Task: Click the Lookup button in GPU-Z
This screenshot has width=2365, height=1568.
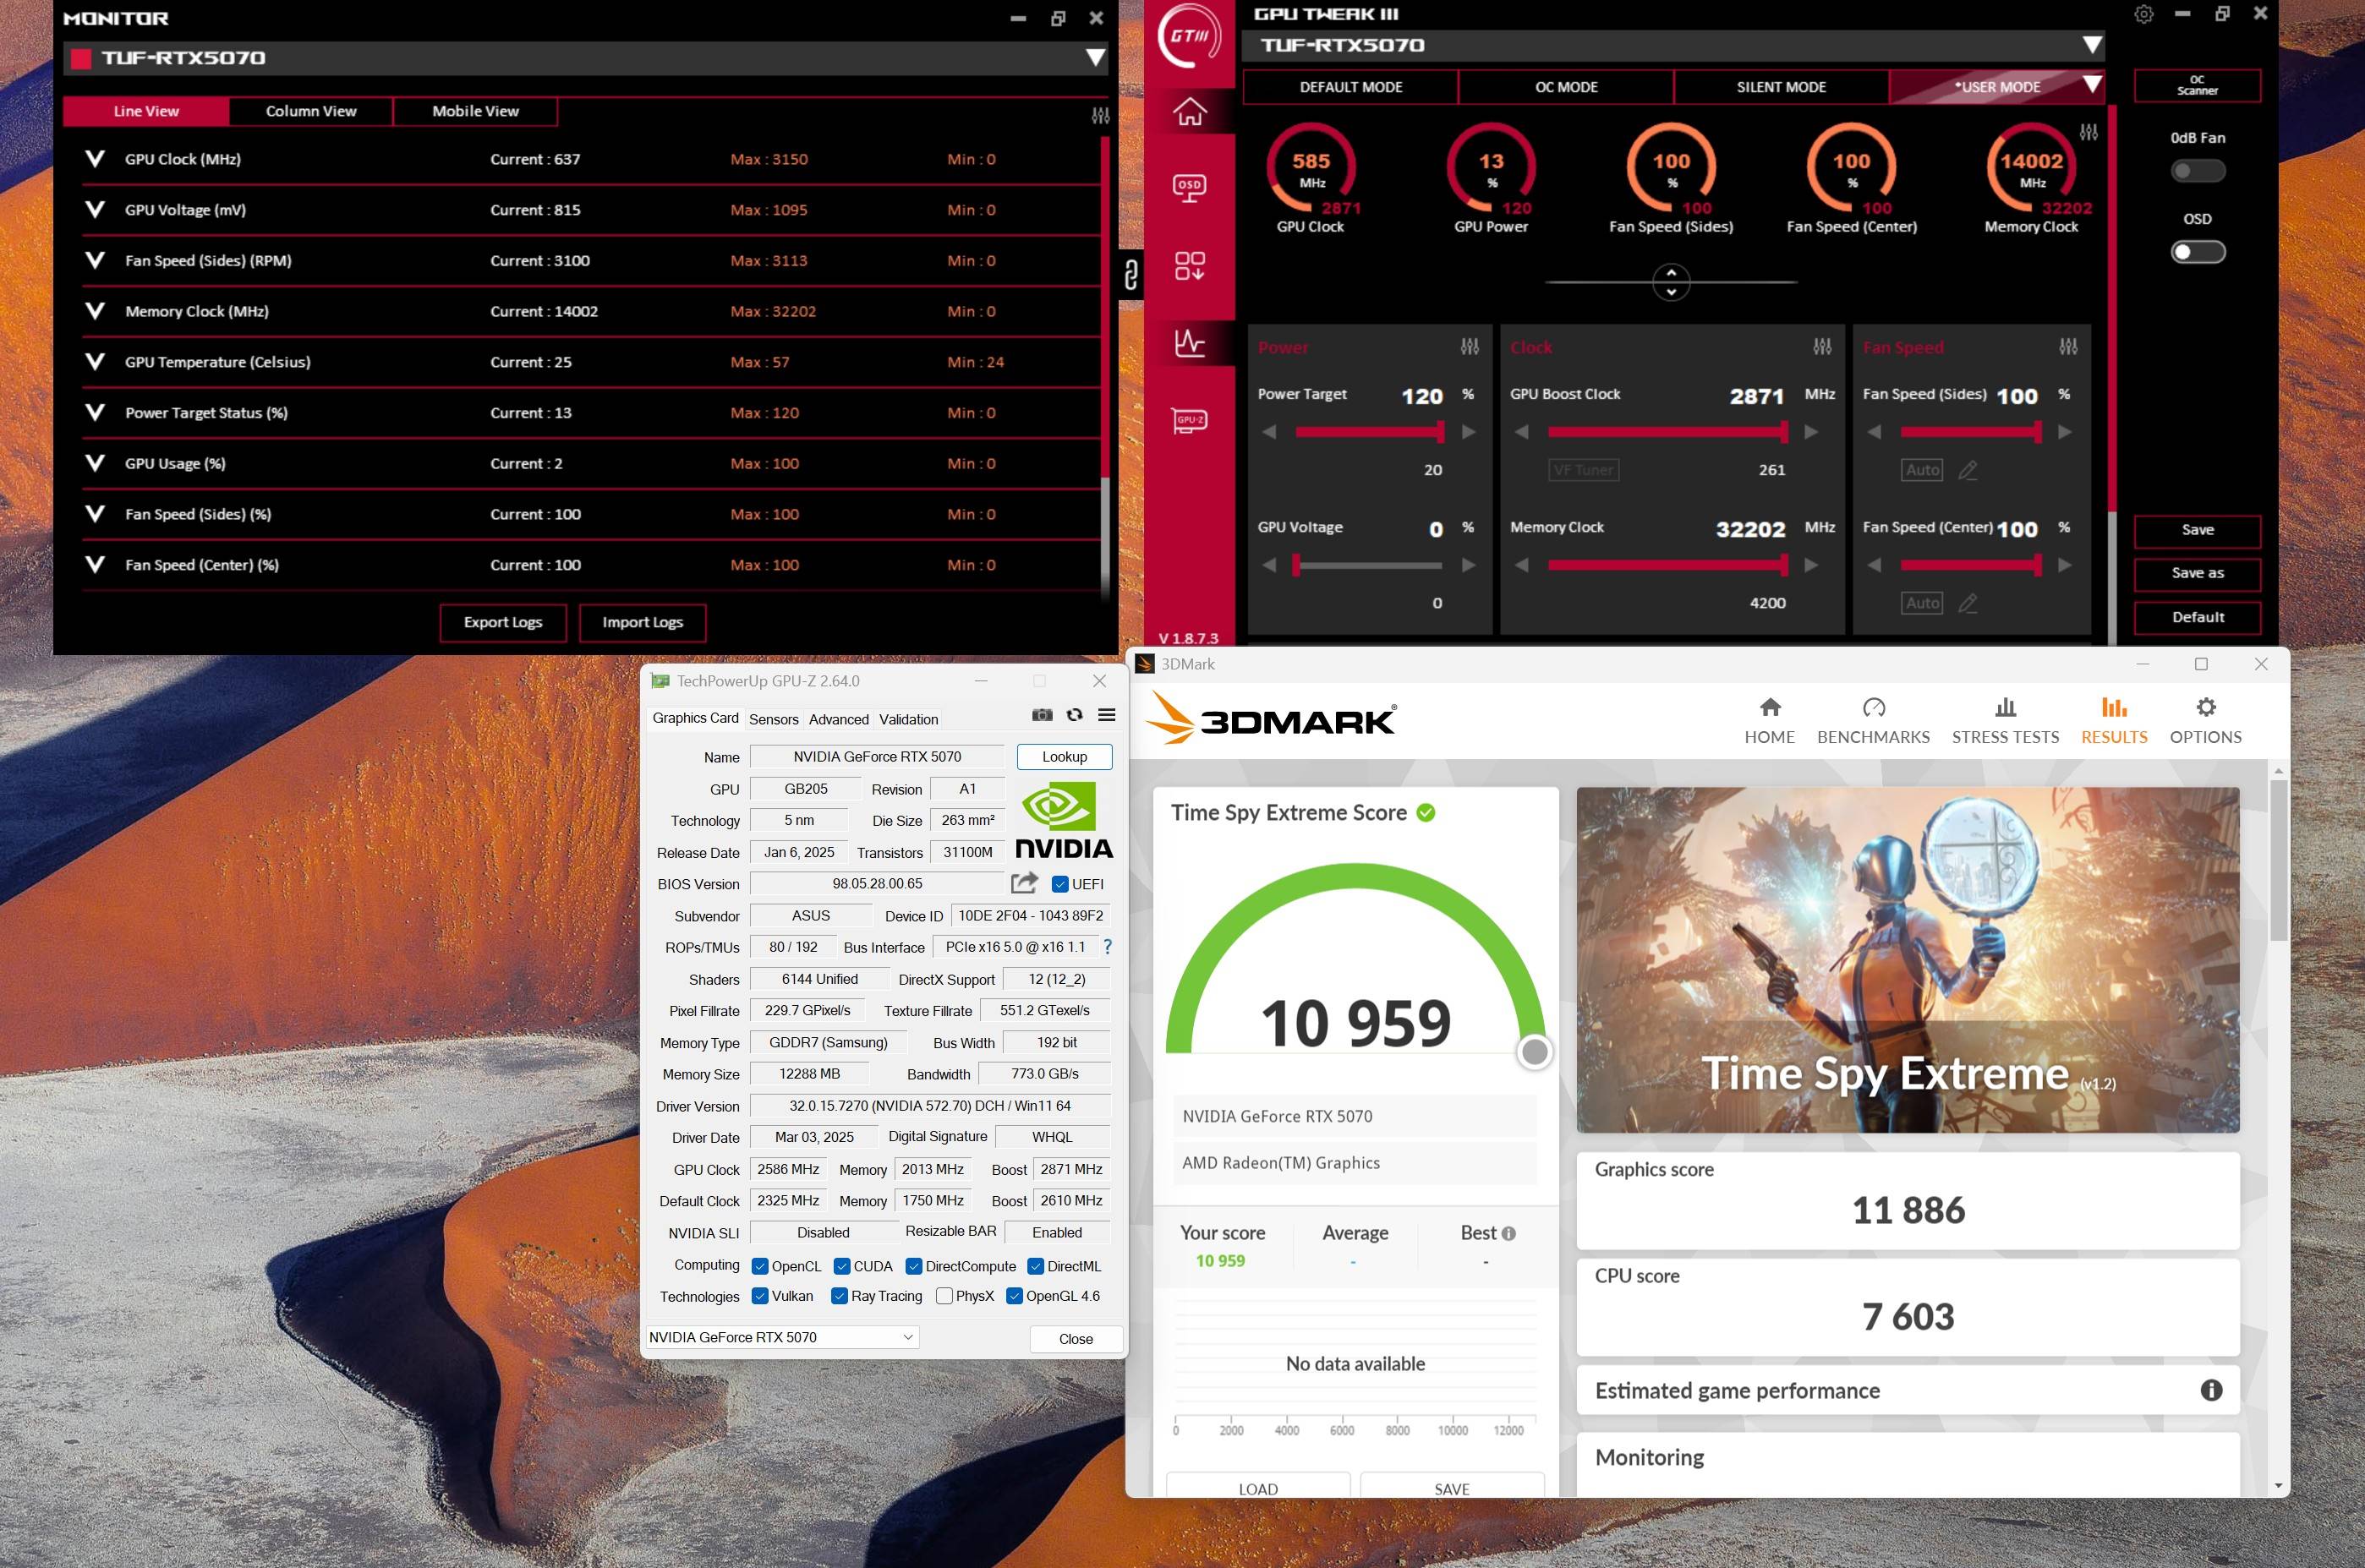Action: click(x=1064, y=757)
